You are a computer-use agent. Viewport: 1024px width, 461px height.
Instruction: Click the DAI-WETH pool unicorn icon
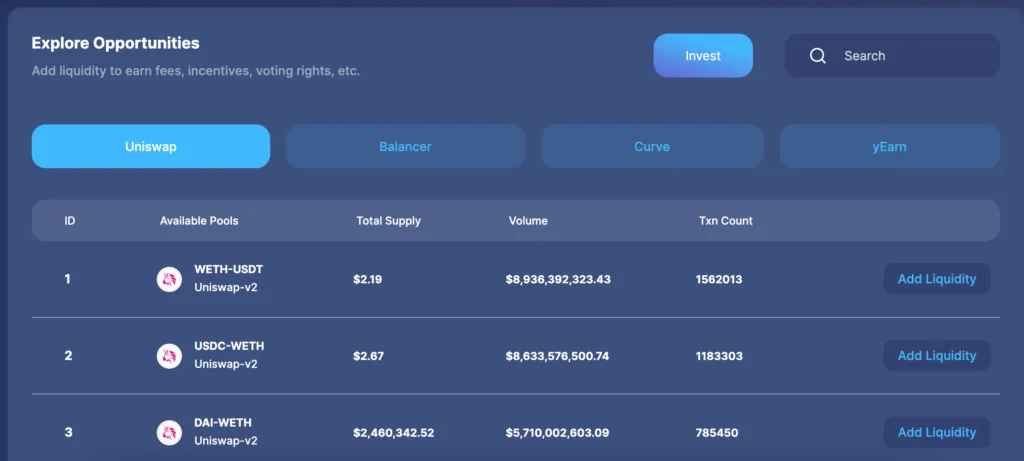169,433
